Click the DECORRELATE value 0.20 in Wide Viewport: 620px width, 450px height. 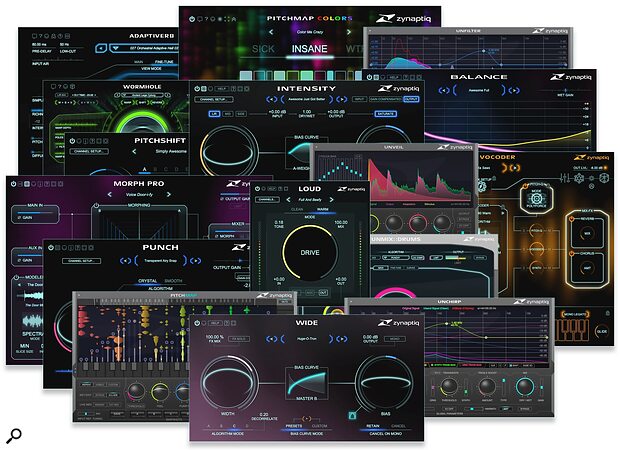(x=264, y=414)
